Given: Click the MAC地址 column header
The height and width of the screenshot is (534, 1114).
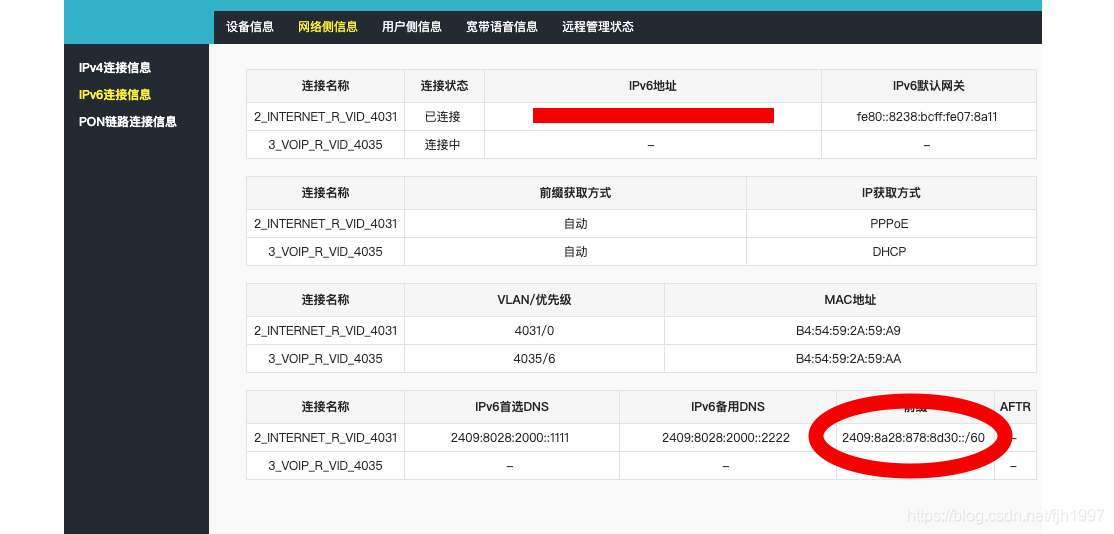Looking at the screenshot, I should [850, 300].
